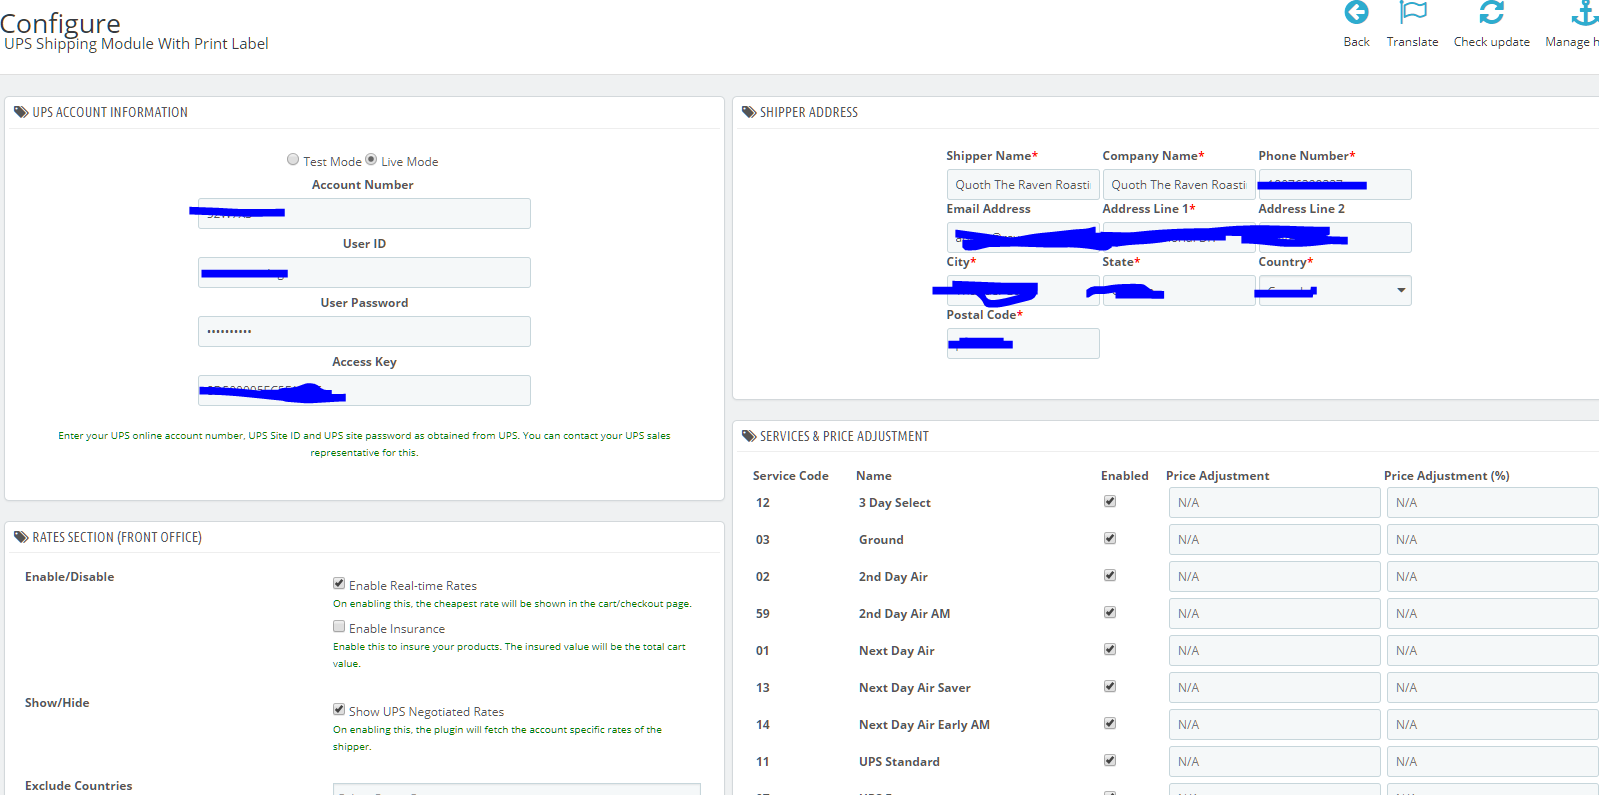Set percentage adjustment for 2nd Day Air

point(1493,577)
